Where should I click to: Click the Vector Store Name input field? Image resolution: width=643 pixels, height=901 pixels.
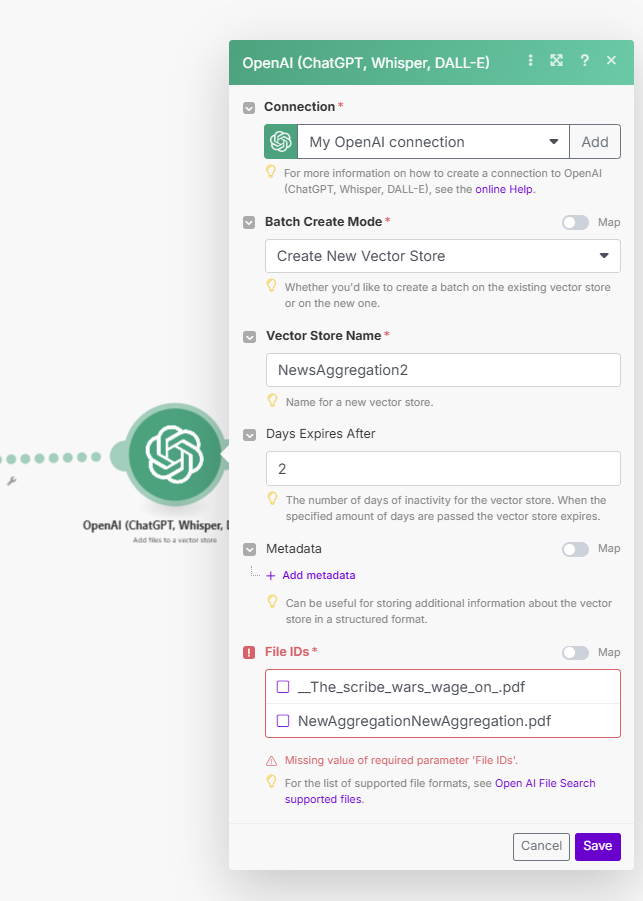pyautogui.click(x=442, y=370)
